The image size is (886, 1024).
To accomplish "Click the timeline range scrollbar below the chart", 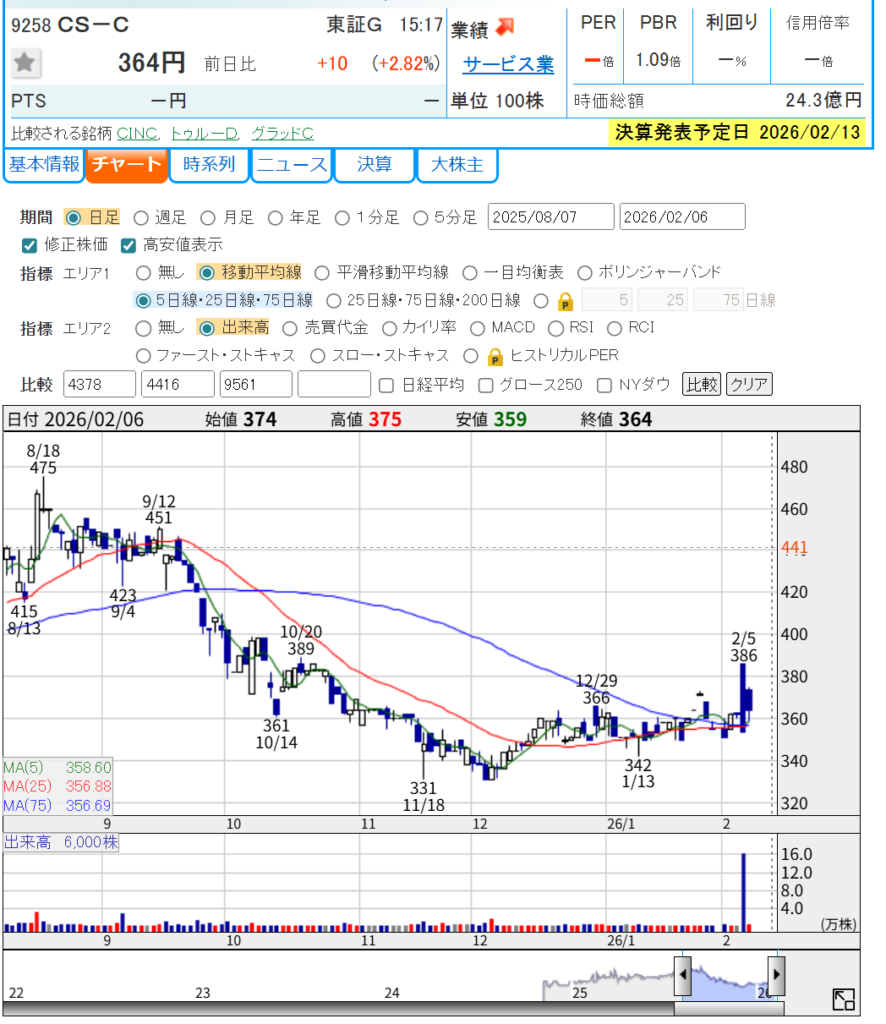I will tap(728, 1008).
